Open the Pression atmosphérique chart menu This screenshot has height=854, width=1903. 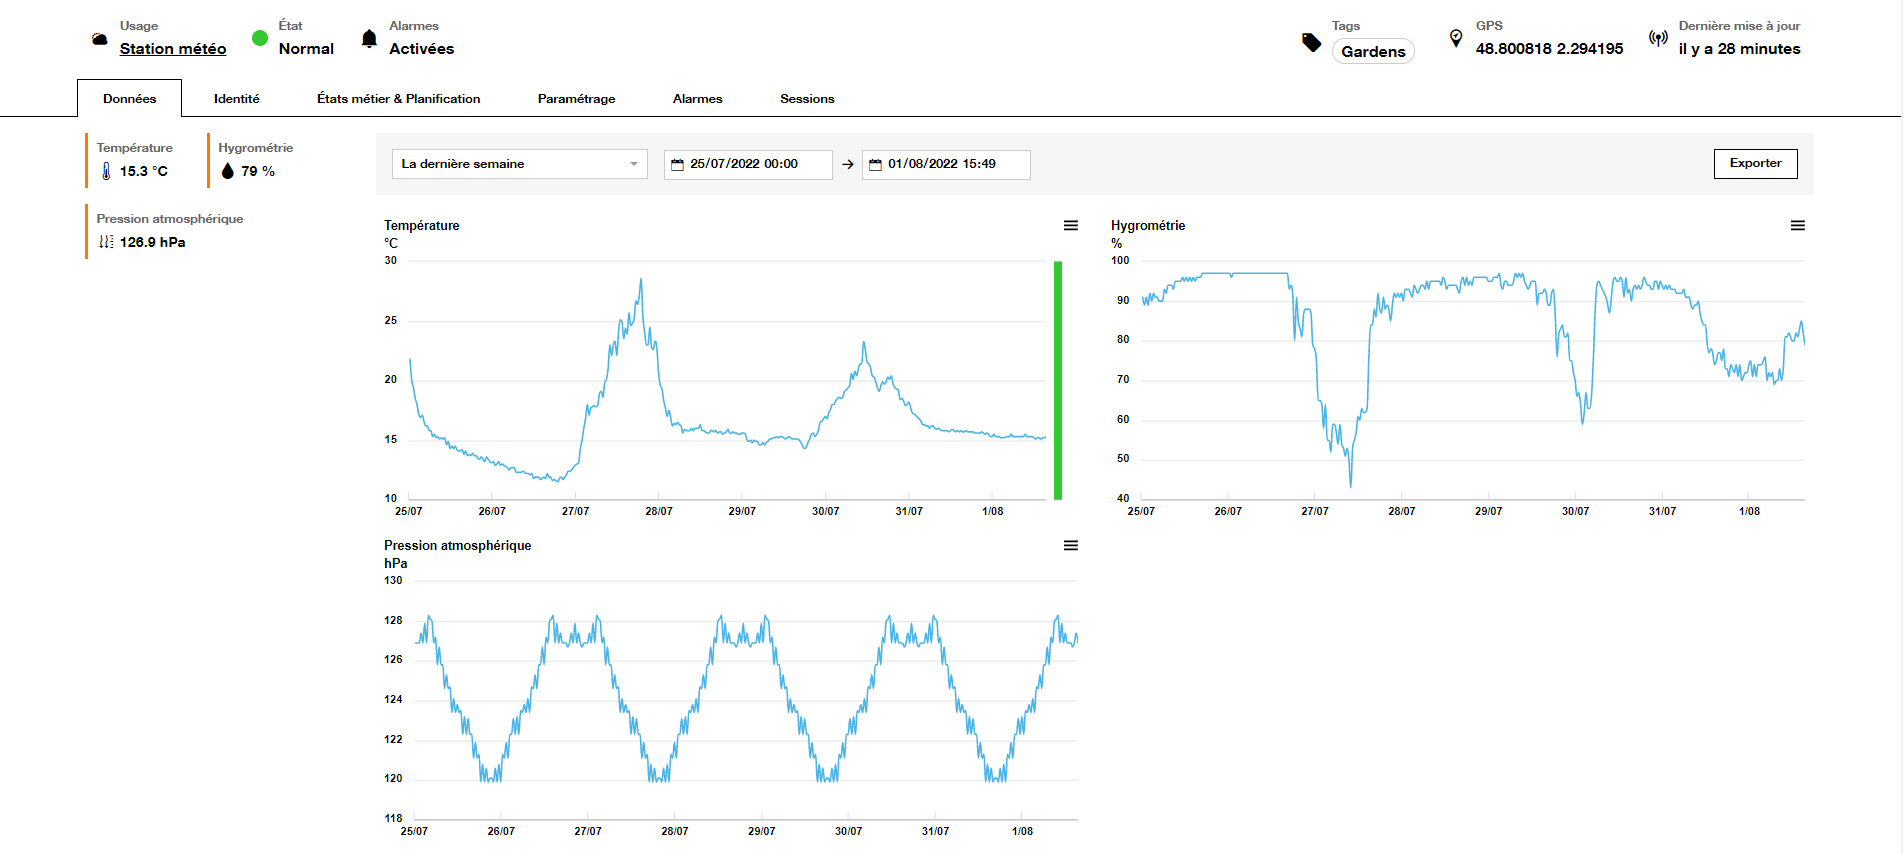[1070, 546]
